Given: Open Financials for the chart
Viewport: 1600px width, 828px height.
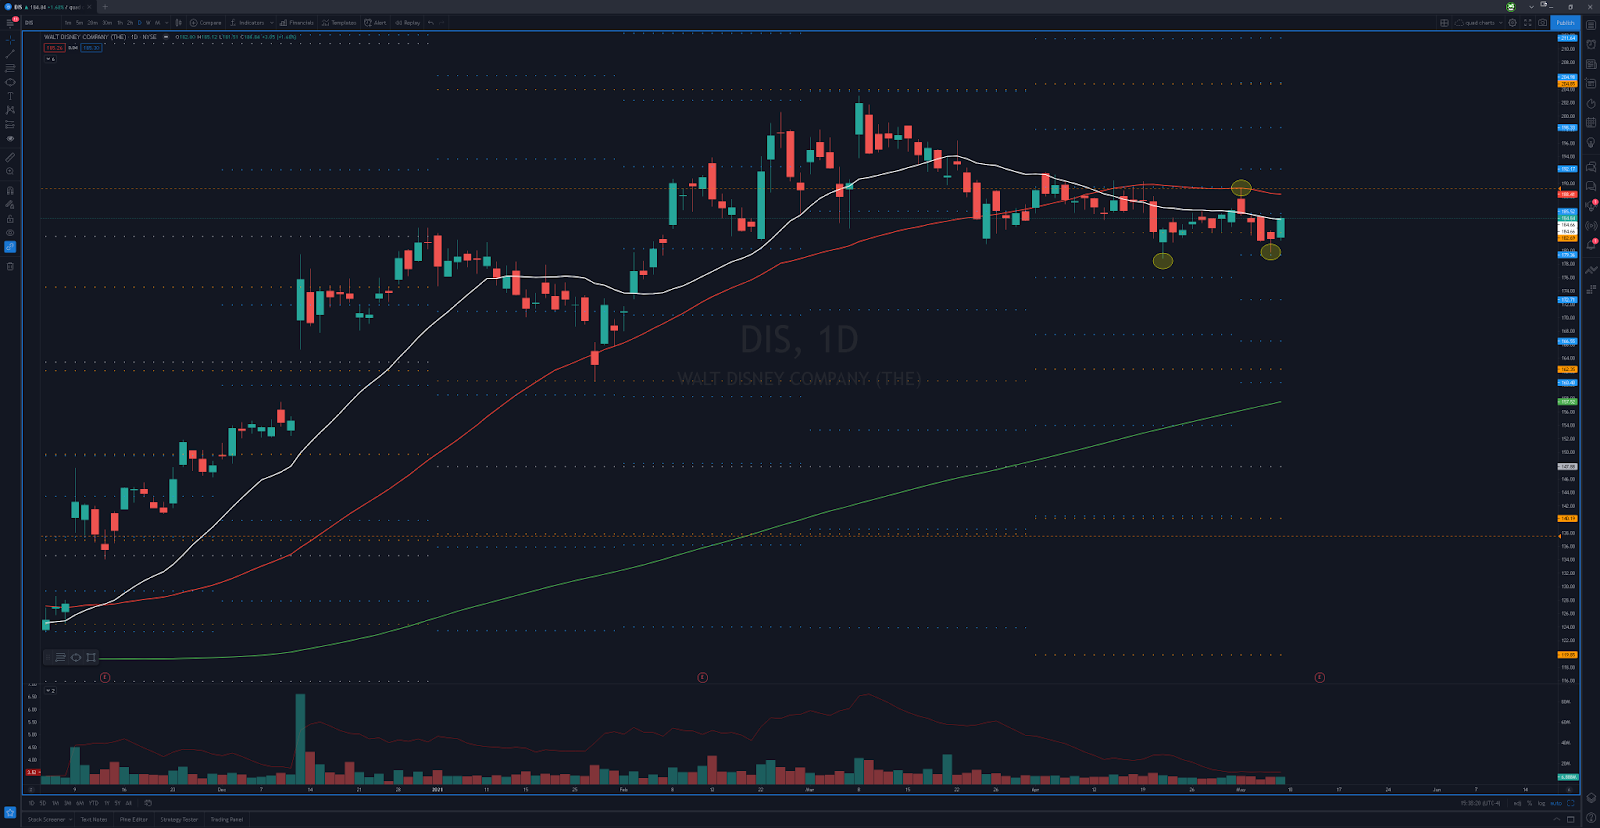Looking at the screenshot, I should click(296, 22).
